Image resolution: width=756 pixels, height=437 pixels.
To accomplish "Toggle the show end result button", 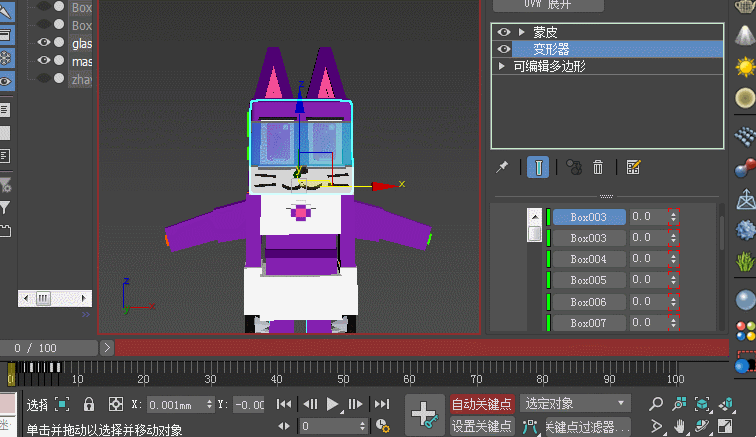I will (x=538, y=167).
